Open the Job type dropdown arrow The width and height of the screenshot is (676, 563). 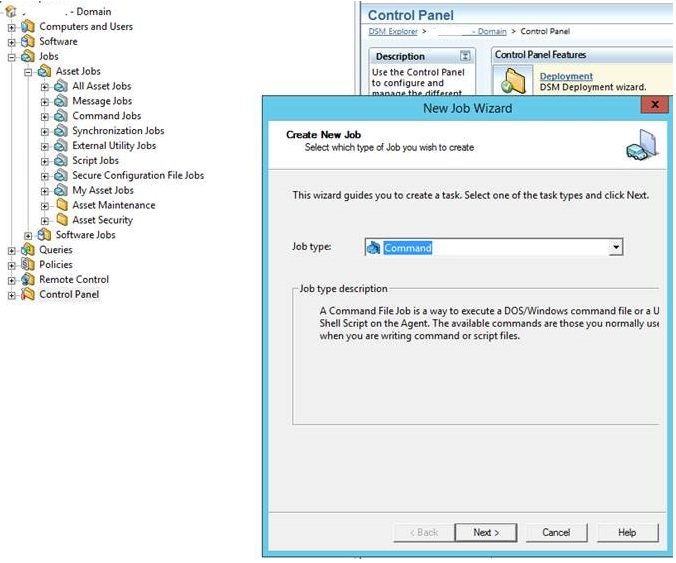click(616, 247)
